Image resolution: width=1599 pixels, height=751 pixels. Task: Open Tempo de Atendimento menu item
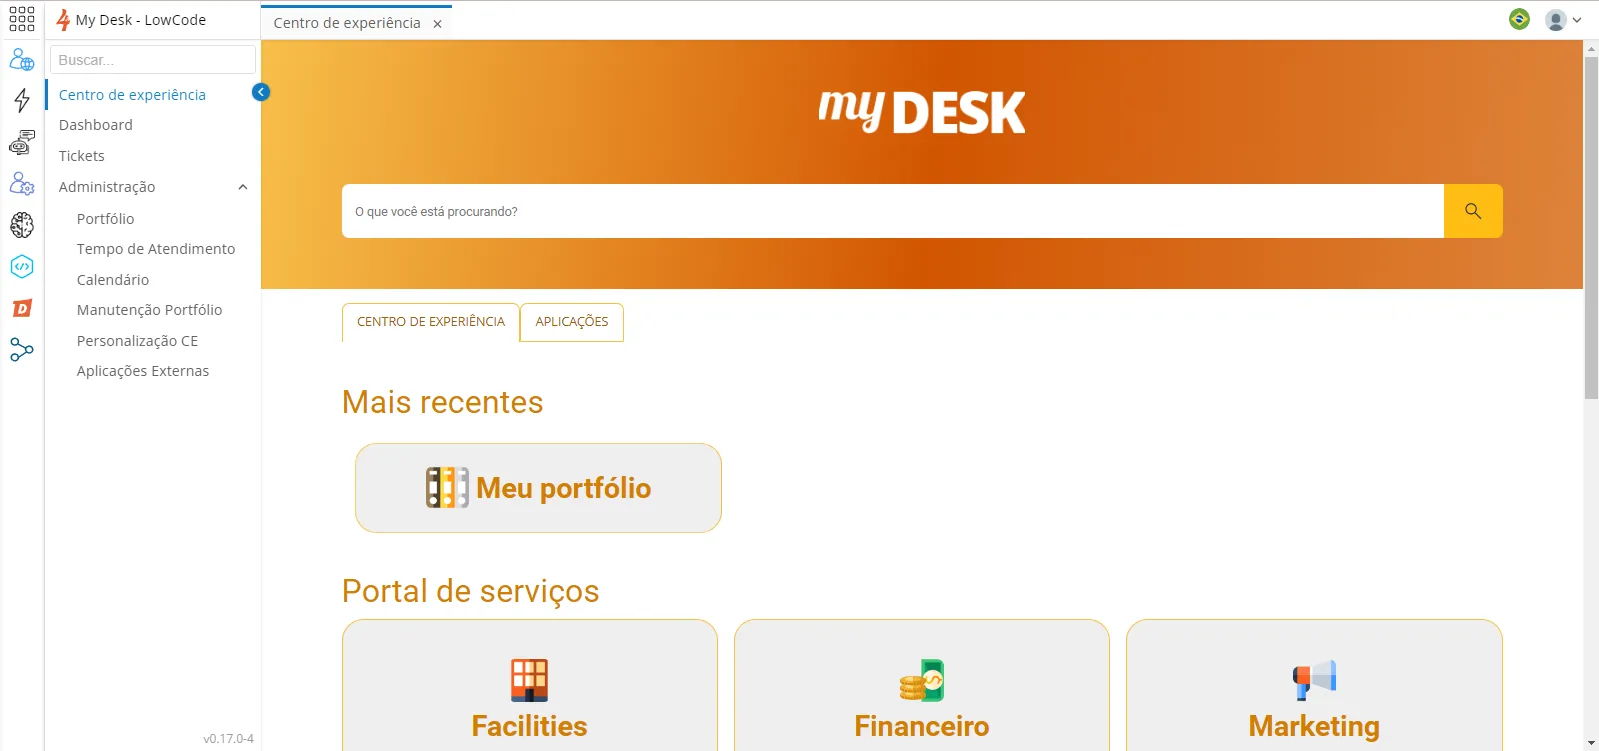(x=156, y=249)
